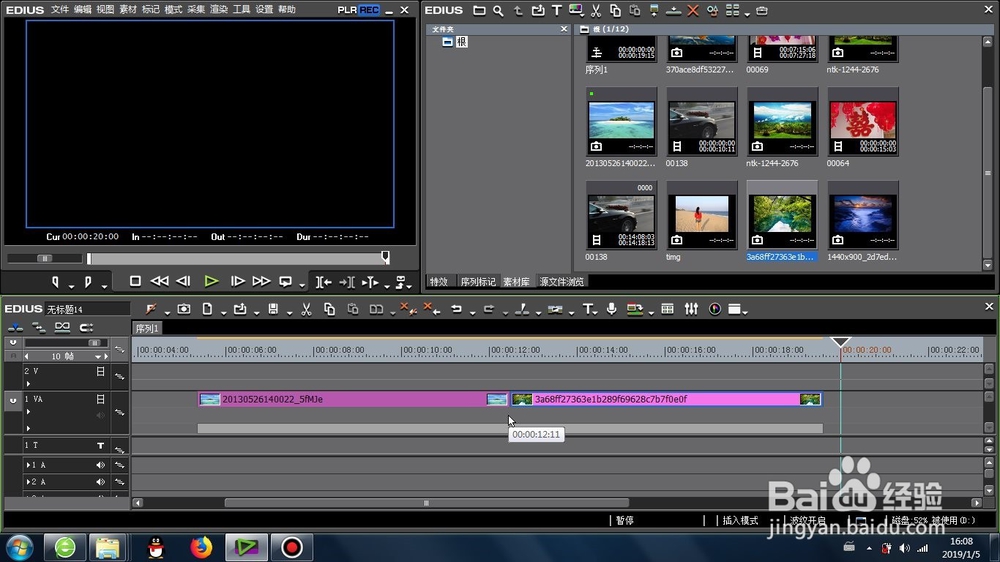This screenshot has height=562, width=1000.
Task: Step forward one frame in the player
Action: [x=237, y=281]
